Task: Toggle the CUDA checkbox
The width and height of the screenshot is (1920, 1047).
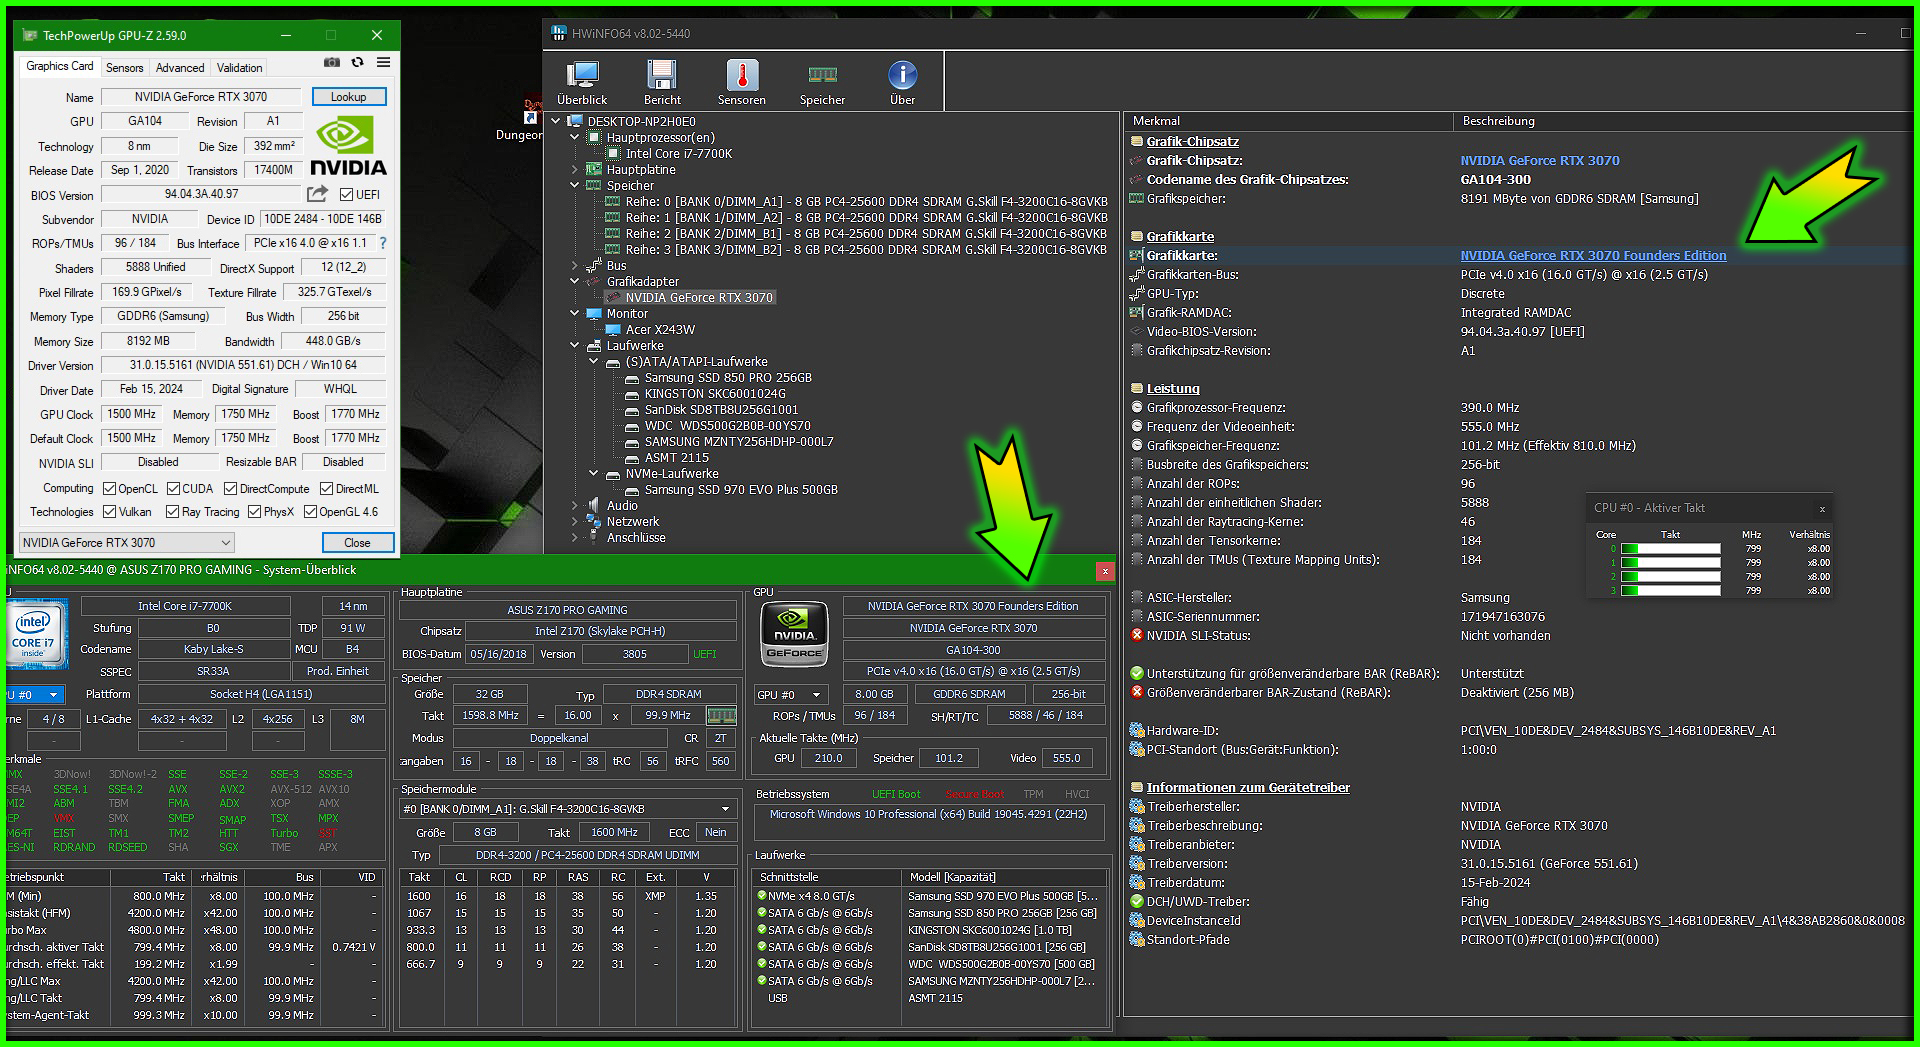Action: click(173, 489)
